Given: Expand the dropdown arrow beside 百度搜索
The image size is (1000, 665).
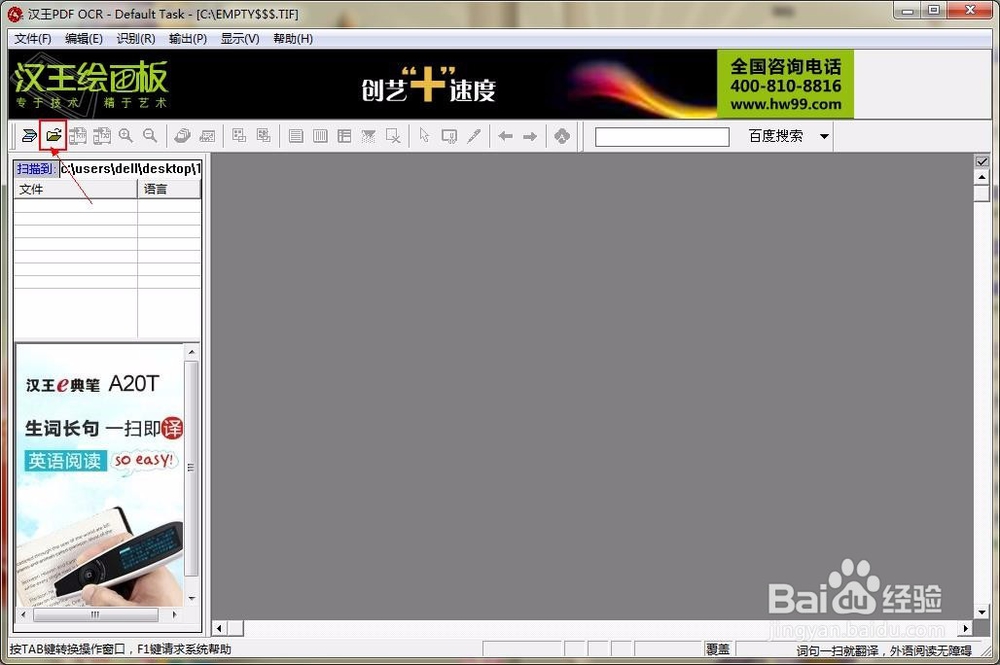Looking at the screenshot, I should click(824, 136).
